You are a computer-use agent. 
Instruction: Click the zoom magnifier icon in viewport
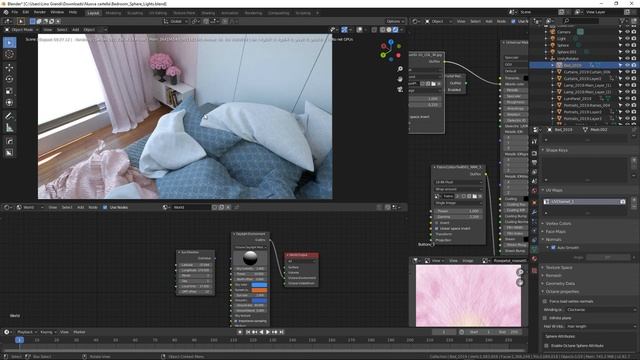point(400,69)
